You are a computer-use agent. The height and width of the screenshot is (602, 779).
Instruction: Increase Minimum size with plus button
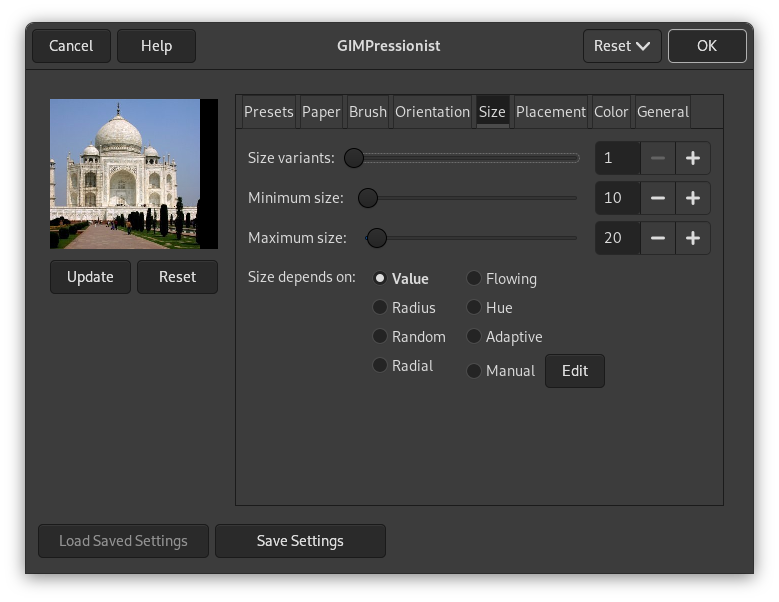coord(692,198)
